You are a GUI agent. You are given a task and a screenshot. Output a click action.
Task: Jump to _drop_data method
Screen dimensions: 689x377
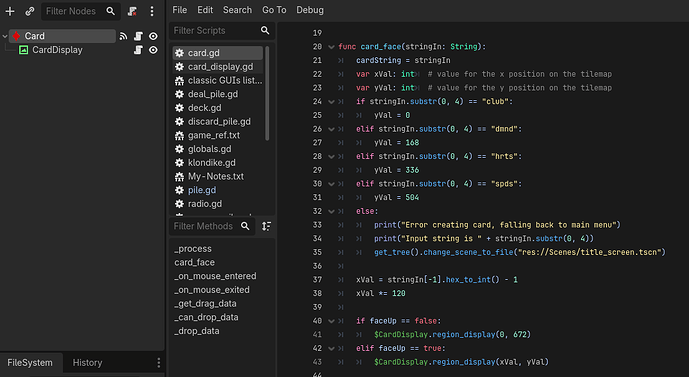(x=197, y=331)
